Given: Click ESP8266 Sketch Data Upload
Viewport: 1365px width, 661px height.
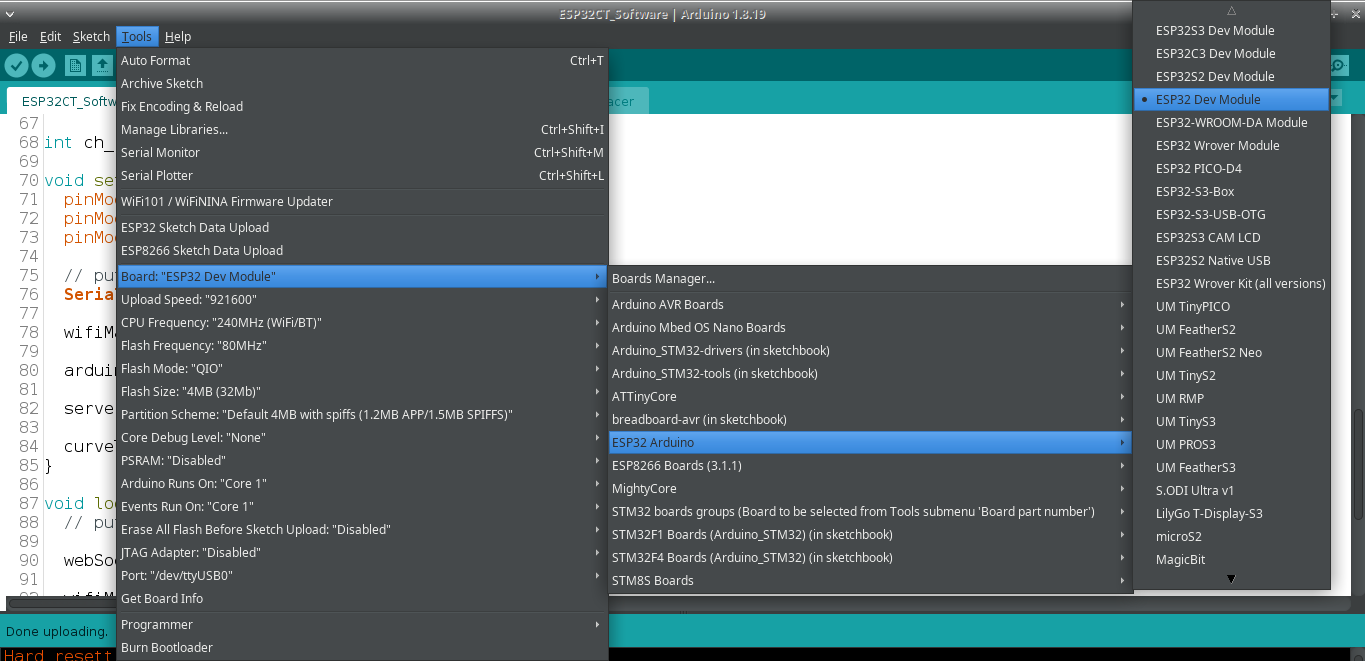Looking at the screenshot, I should pyautogui.click(x=362, y=250).
